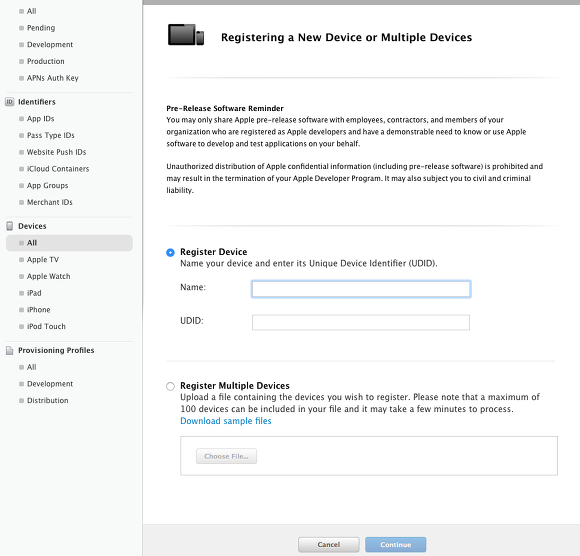Click the page title Registering a New Device
The image size is (580, 556).
coord(346,37)
